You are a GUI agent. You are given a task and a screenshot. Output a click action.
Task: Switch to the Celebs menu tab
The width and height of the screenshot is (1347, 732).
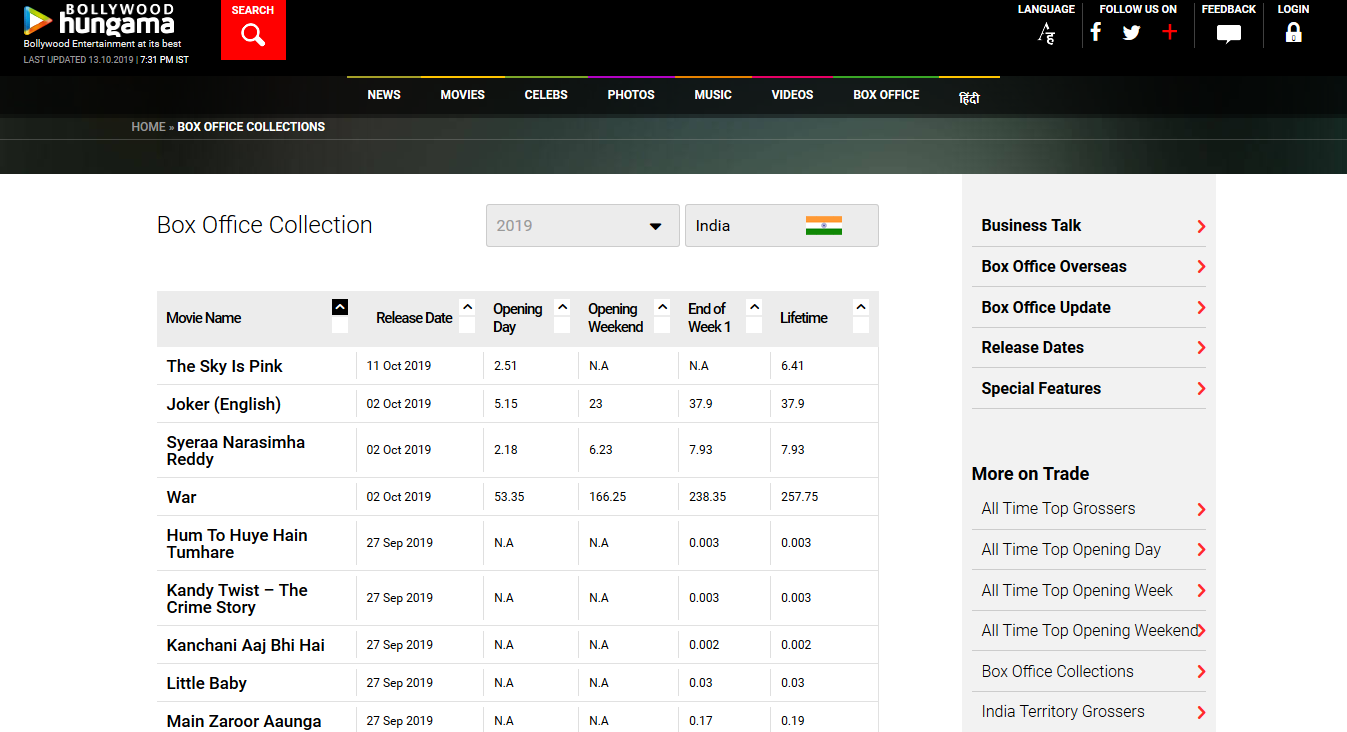(x=546, y=95)
